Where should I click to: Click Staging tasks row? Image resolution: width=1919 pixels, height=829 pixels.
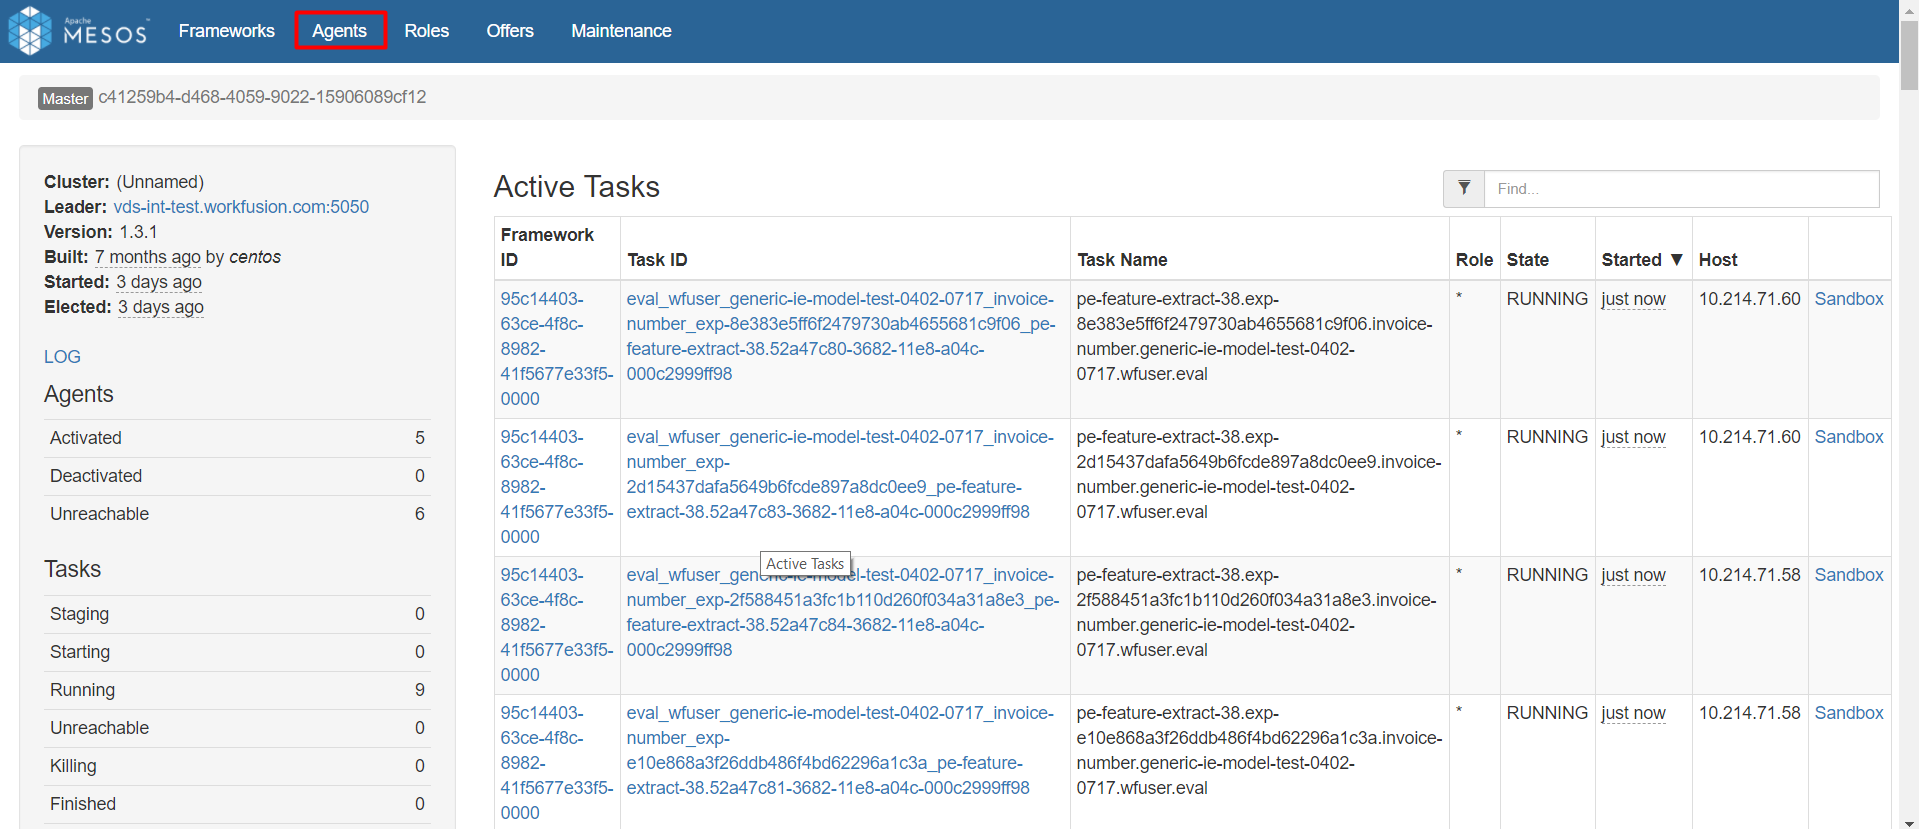pyautogui.click(x=237, y=614)
